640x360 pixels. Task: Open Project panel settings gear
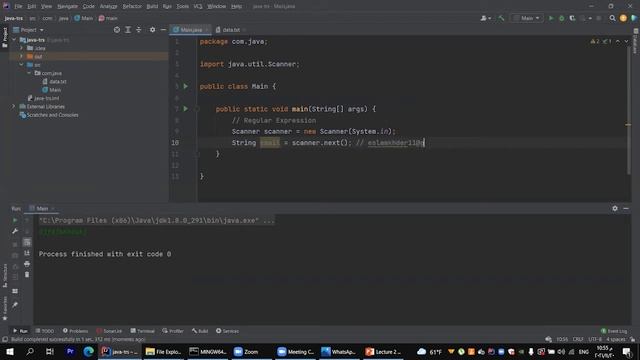click(x=152, y=30)
